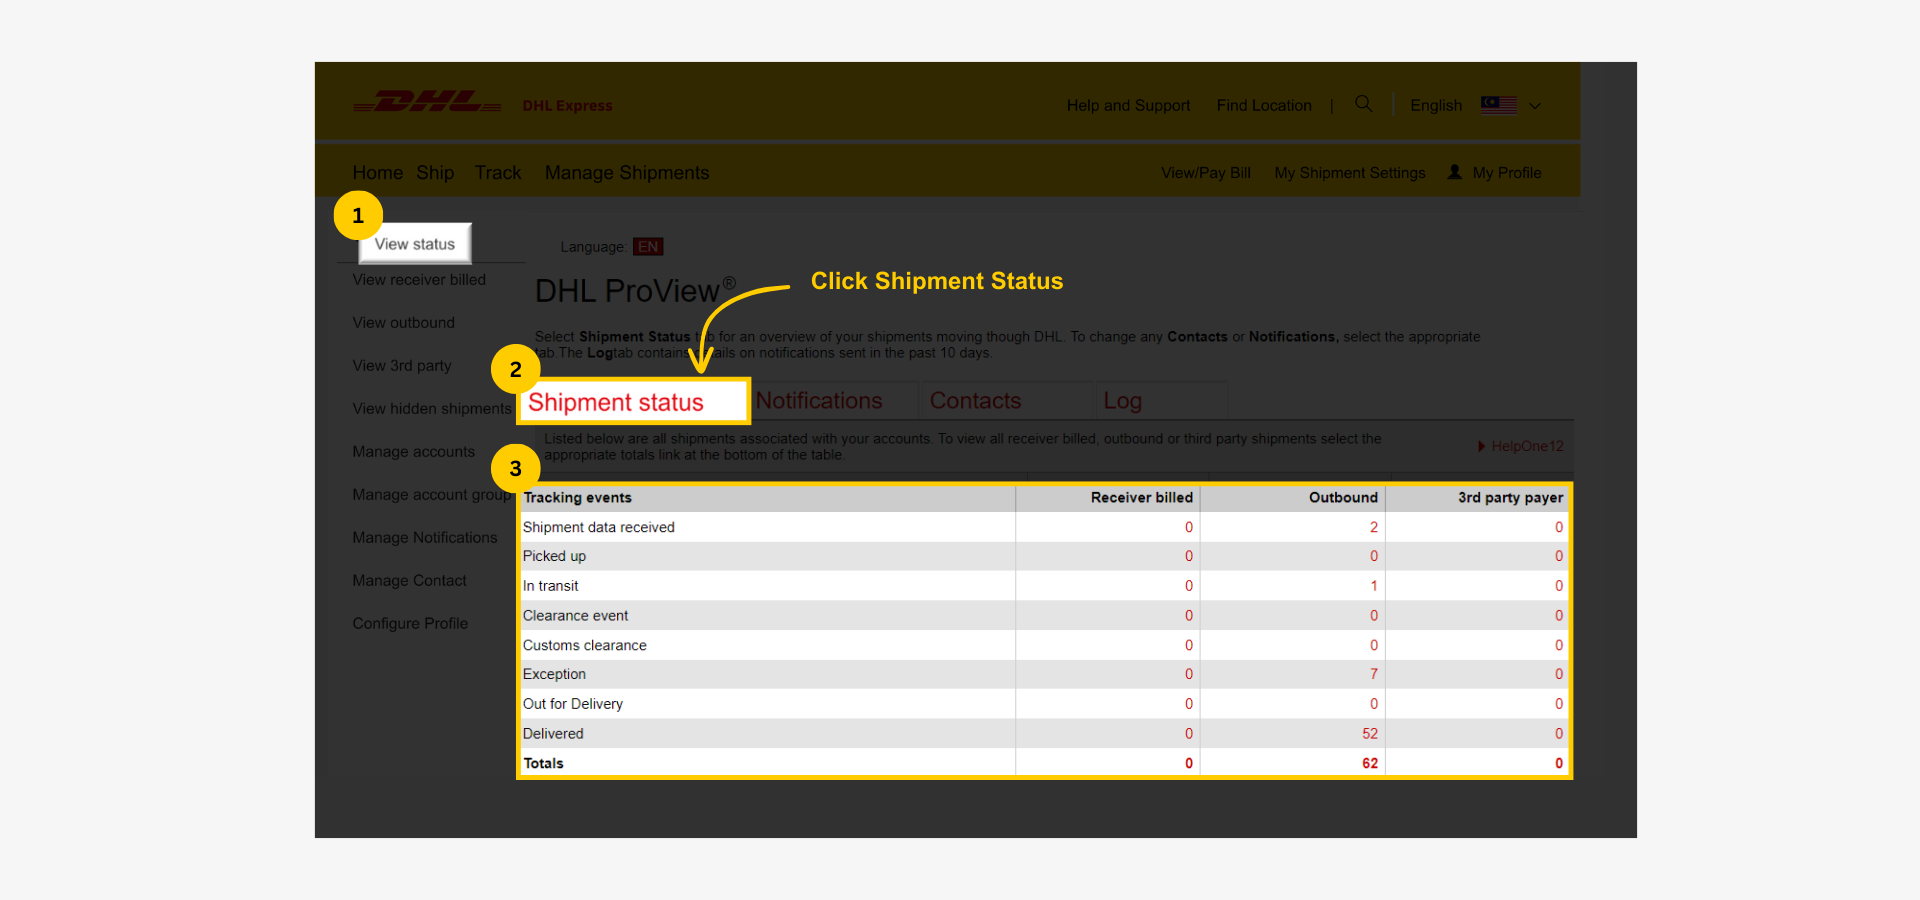This screenshot has width=1920, height=900.
Task: Open Manage account group
Action: pyautogui.click(x=432, y=495)
